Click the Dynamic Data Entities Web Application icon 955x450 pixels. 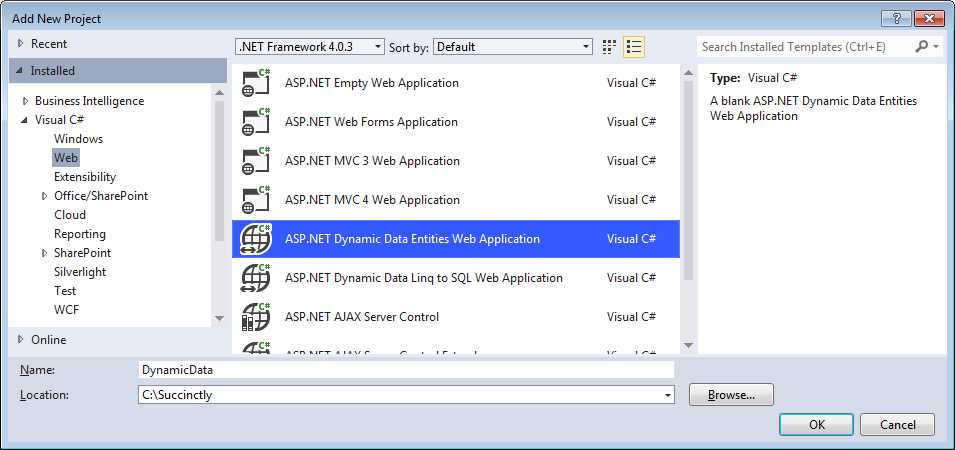click(x=256, y=239)
